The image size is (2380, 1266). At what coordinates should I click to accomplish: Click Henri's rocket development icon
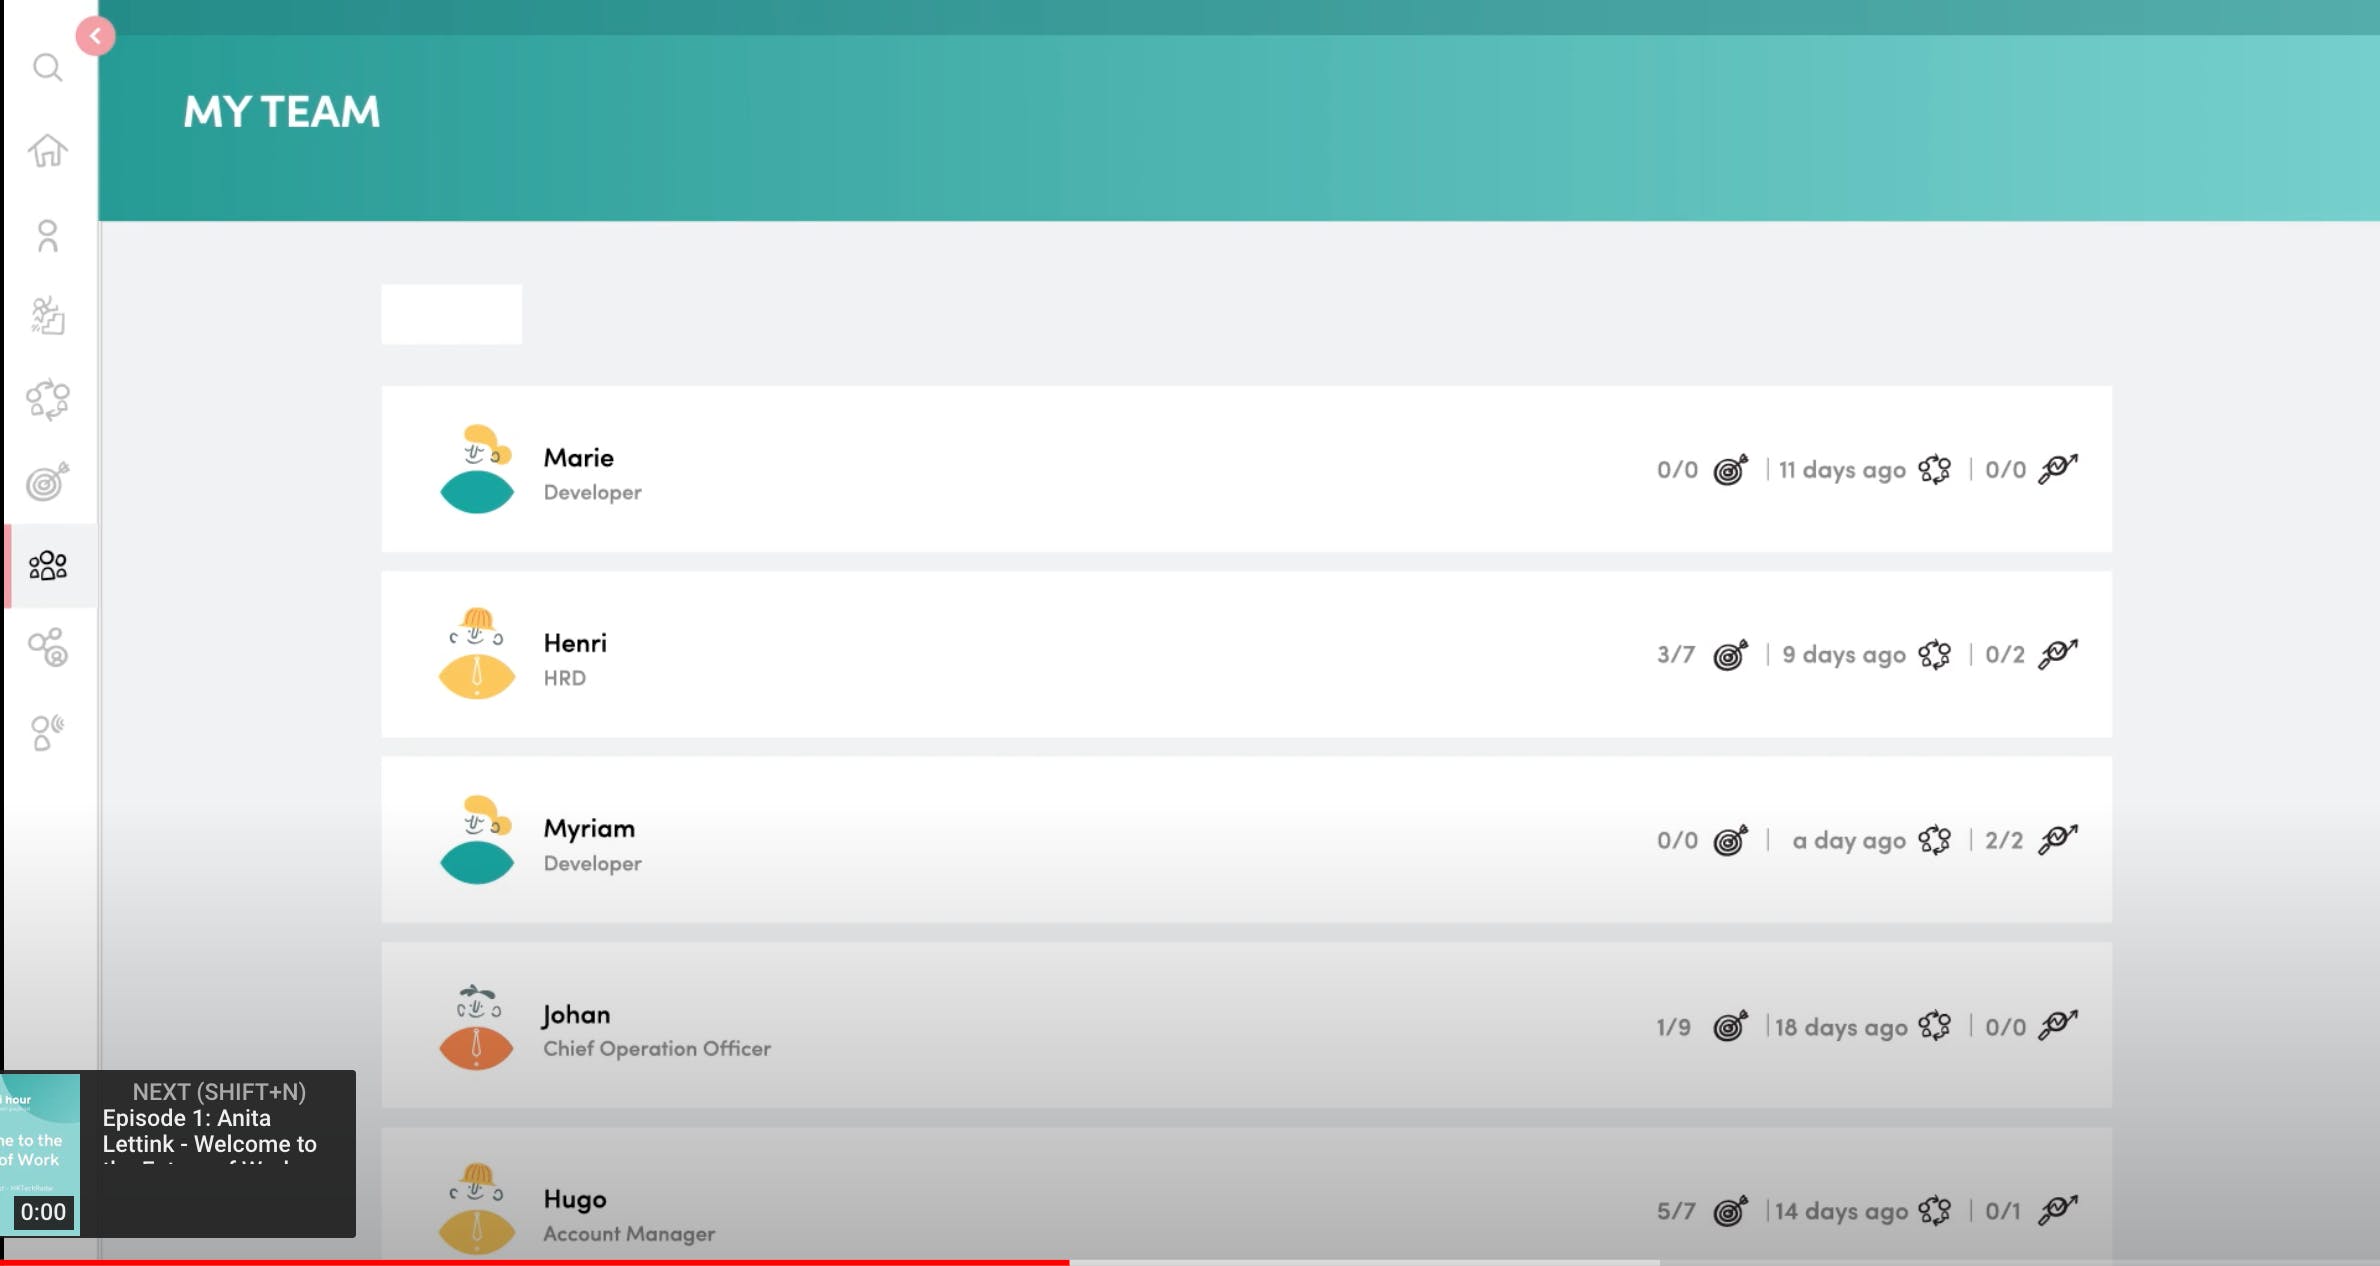pos(2057,654)
